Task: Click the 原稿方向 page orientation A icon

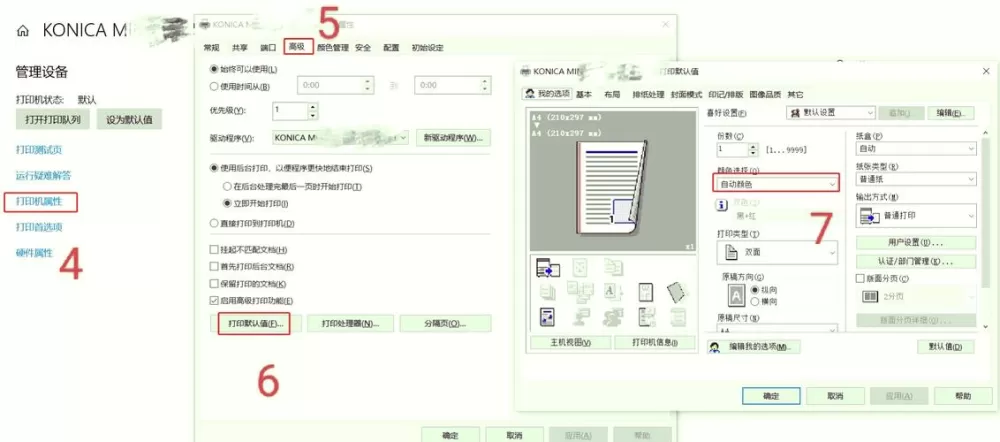Action: click(736, 295)
